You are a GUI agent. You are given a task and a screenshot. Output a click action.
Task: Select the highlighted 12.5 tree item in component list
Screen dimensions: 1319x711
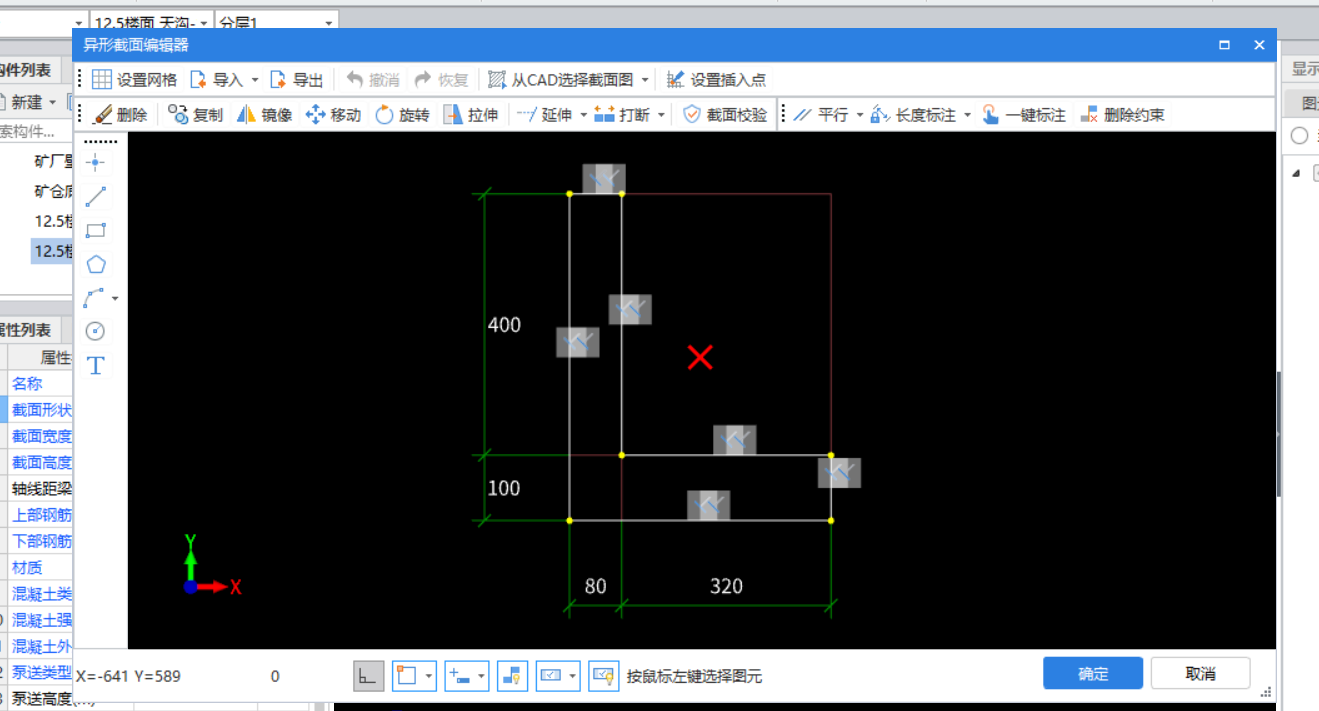52,251
